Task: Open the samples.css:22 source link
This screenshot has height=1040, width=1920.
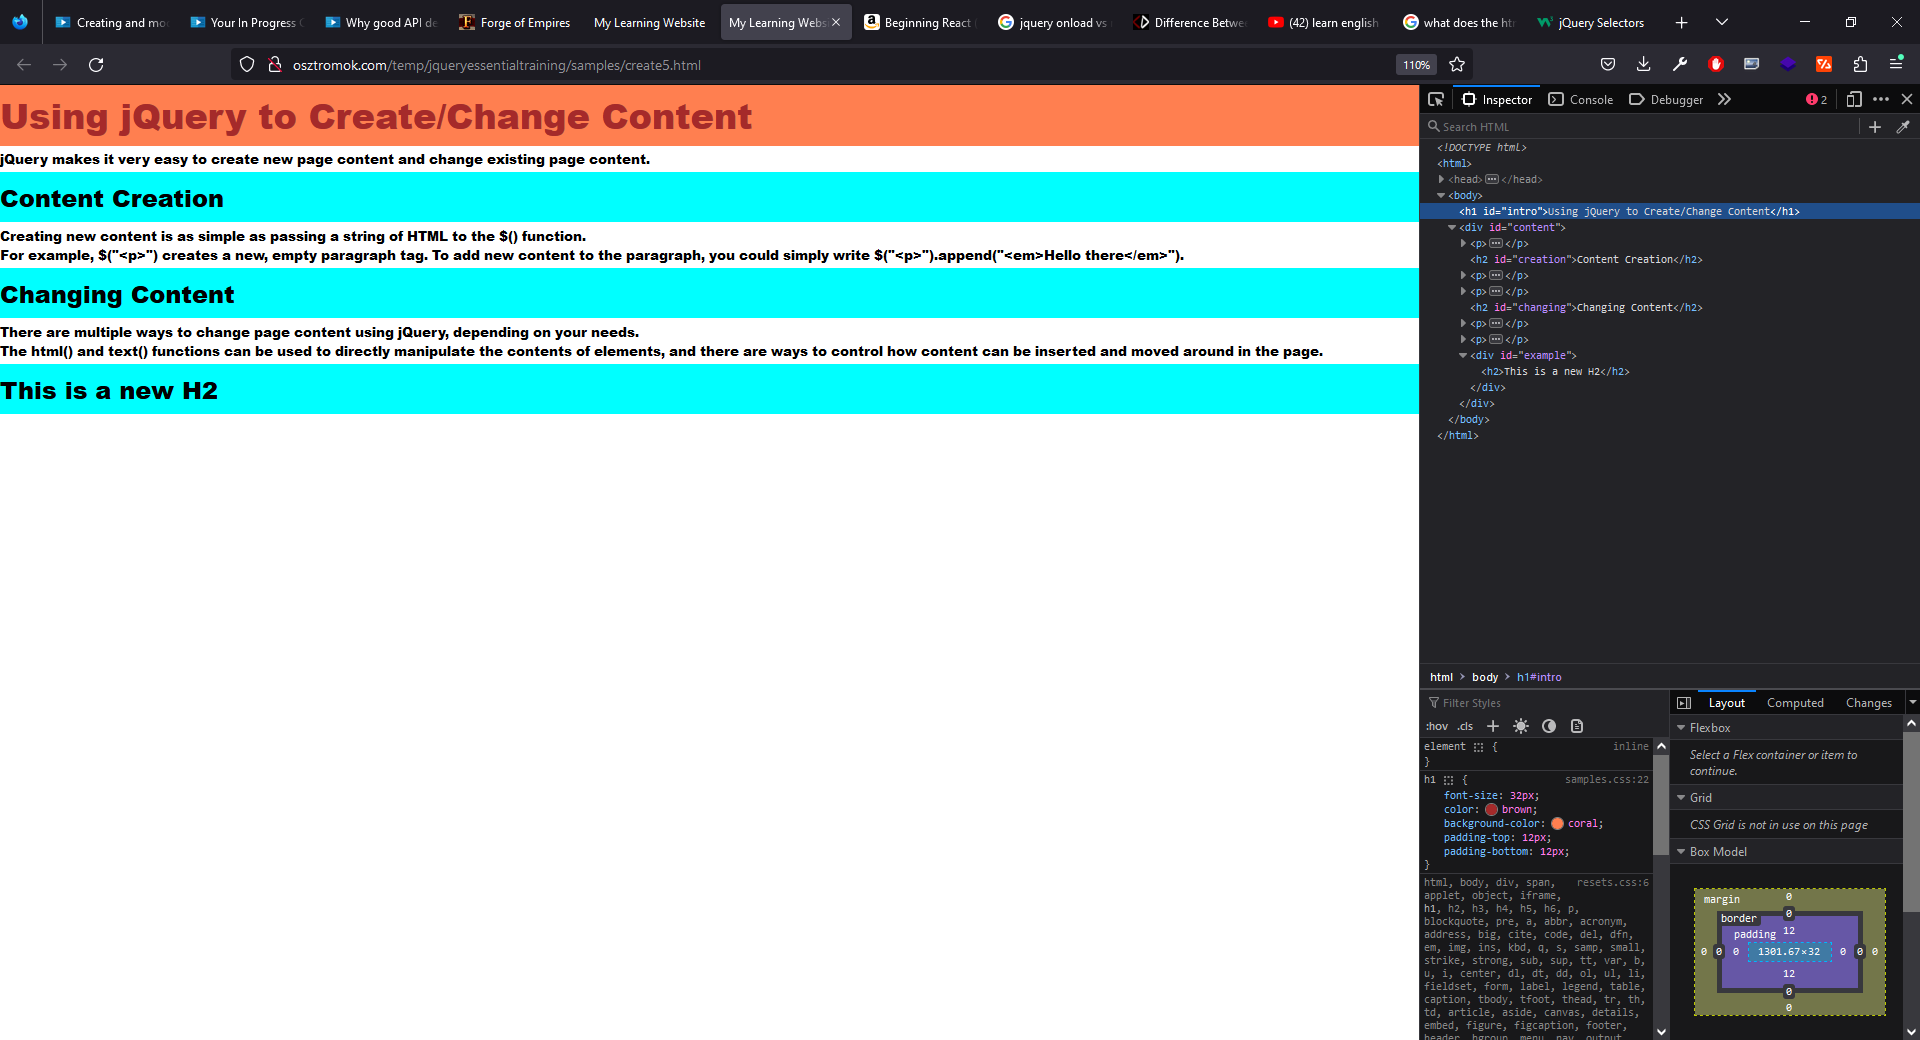Action: [1607, 780]
